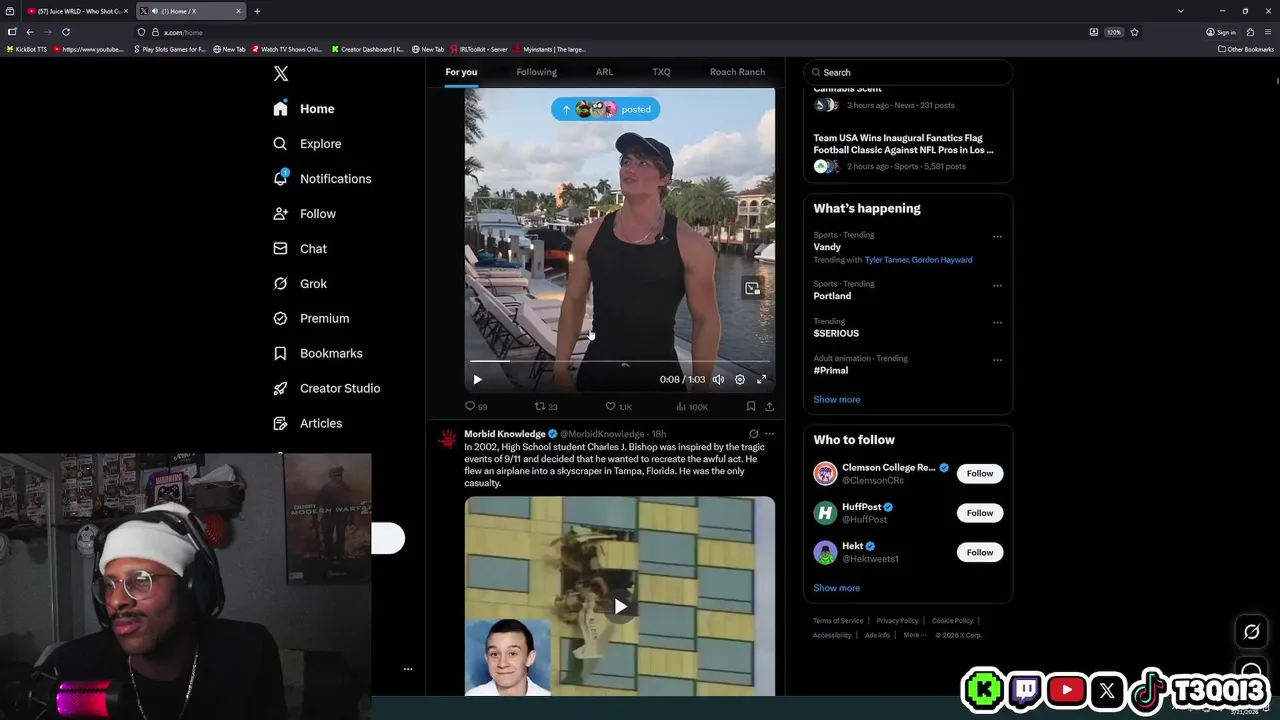Screen dimensions: 1280x720
Task: Click the new posts 'posted' pill
Action: tap(605, 109)
